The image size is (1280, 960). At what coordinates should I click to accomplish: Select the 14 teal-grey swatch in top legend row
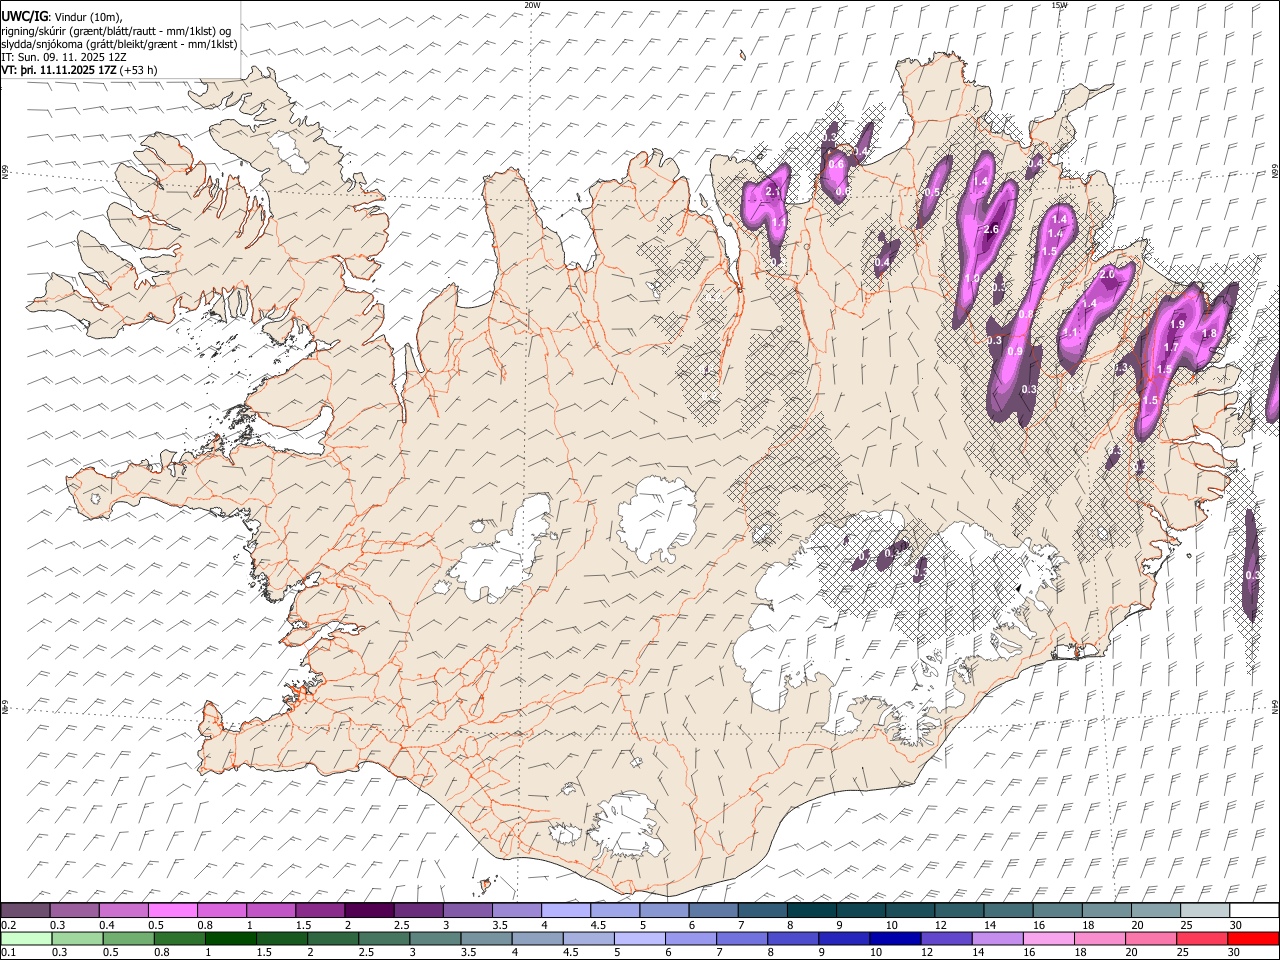point(1009,911)
